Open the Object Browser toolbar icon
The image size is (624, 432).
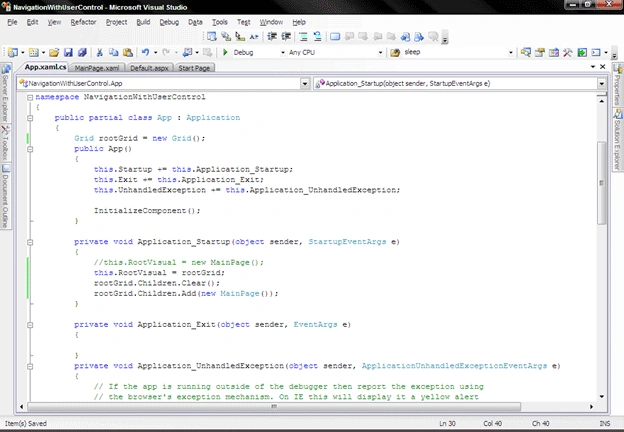click(554, 53)
